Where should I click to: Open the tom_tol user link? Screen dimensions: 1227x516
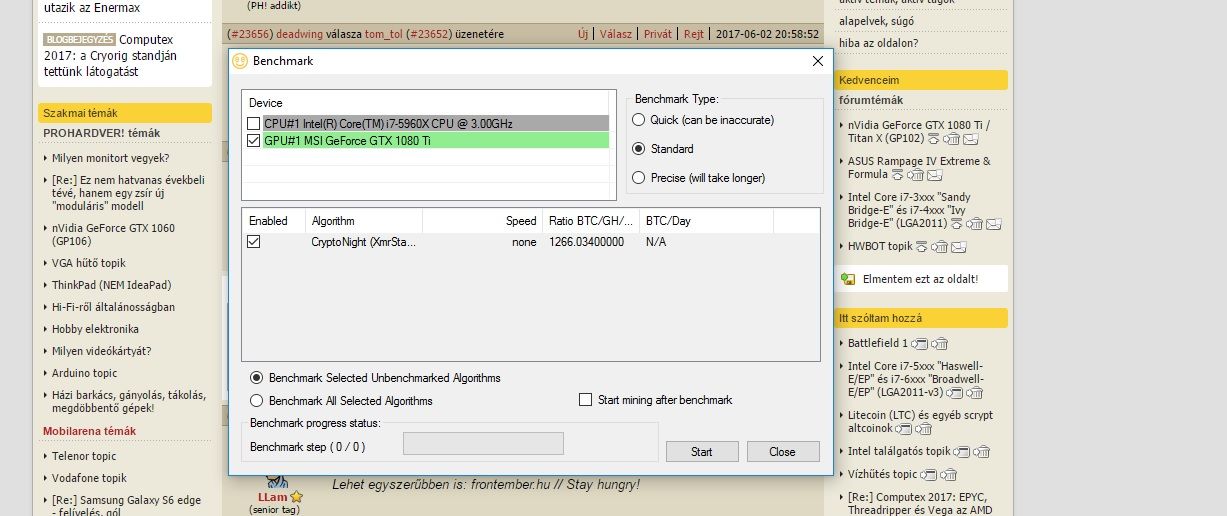pos(384,34)
